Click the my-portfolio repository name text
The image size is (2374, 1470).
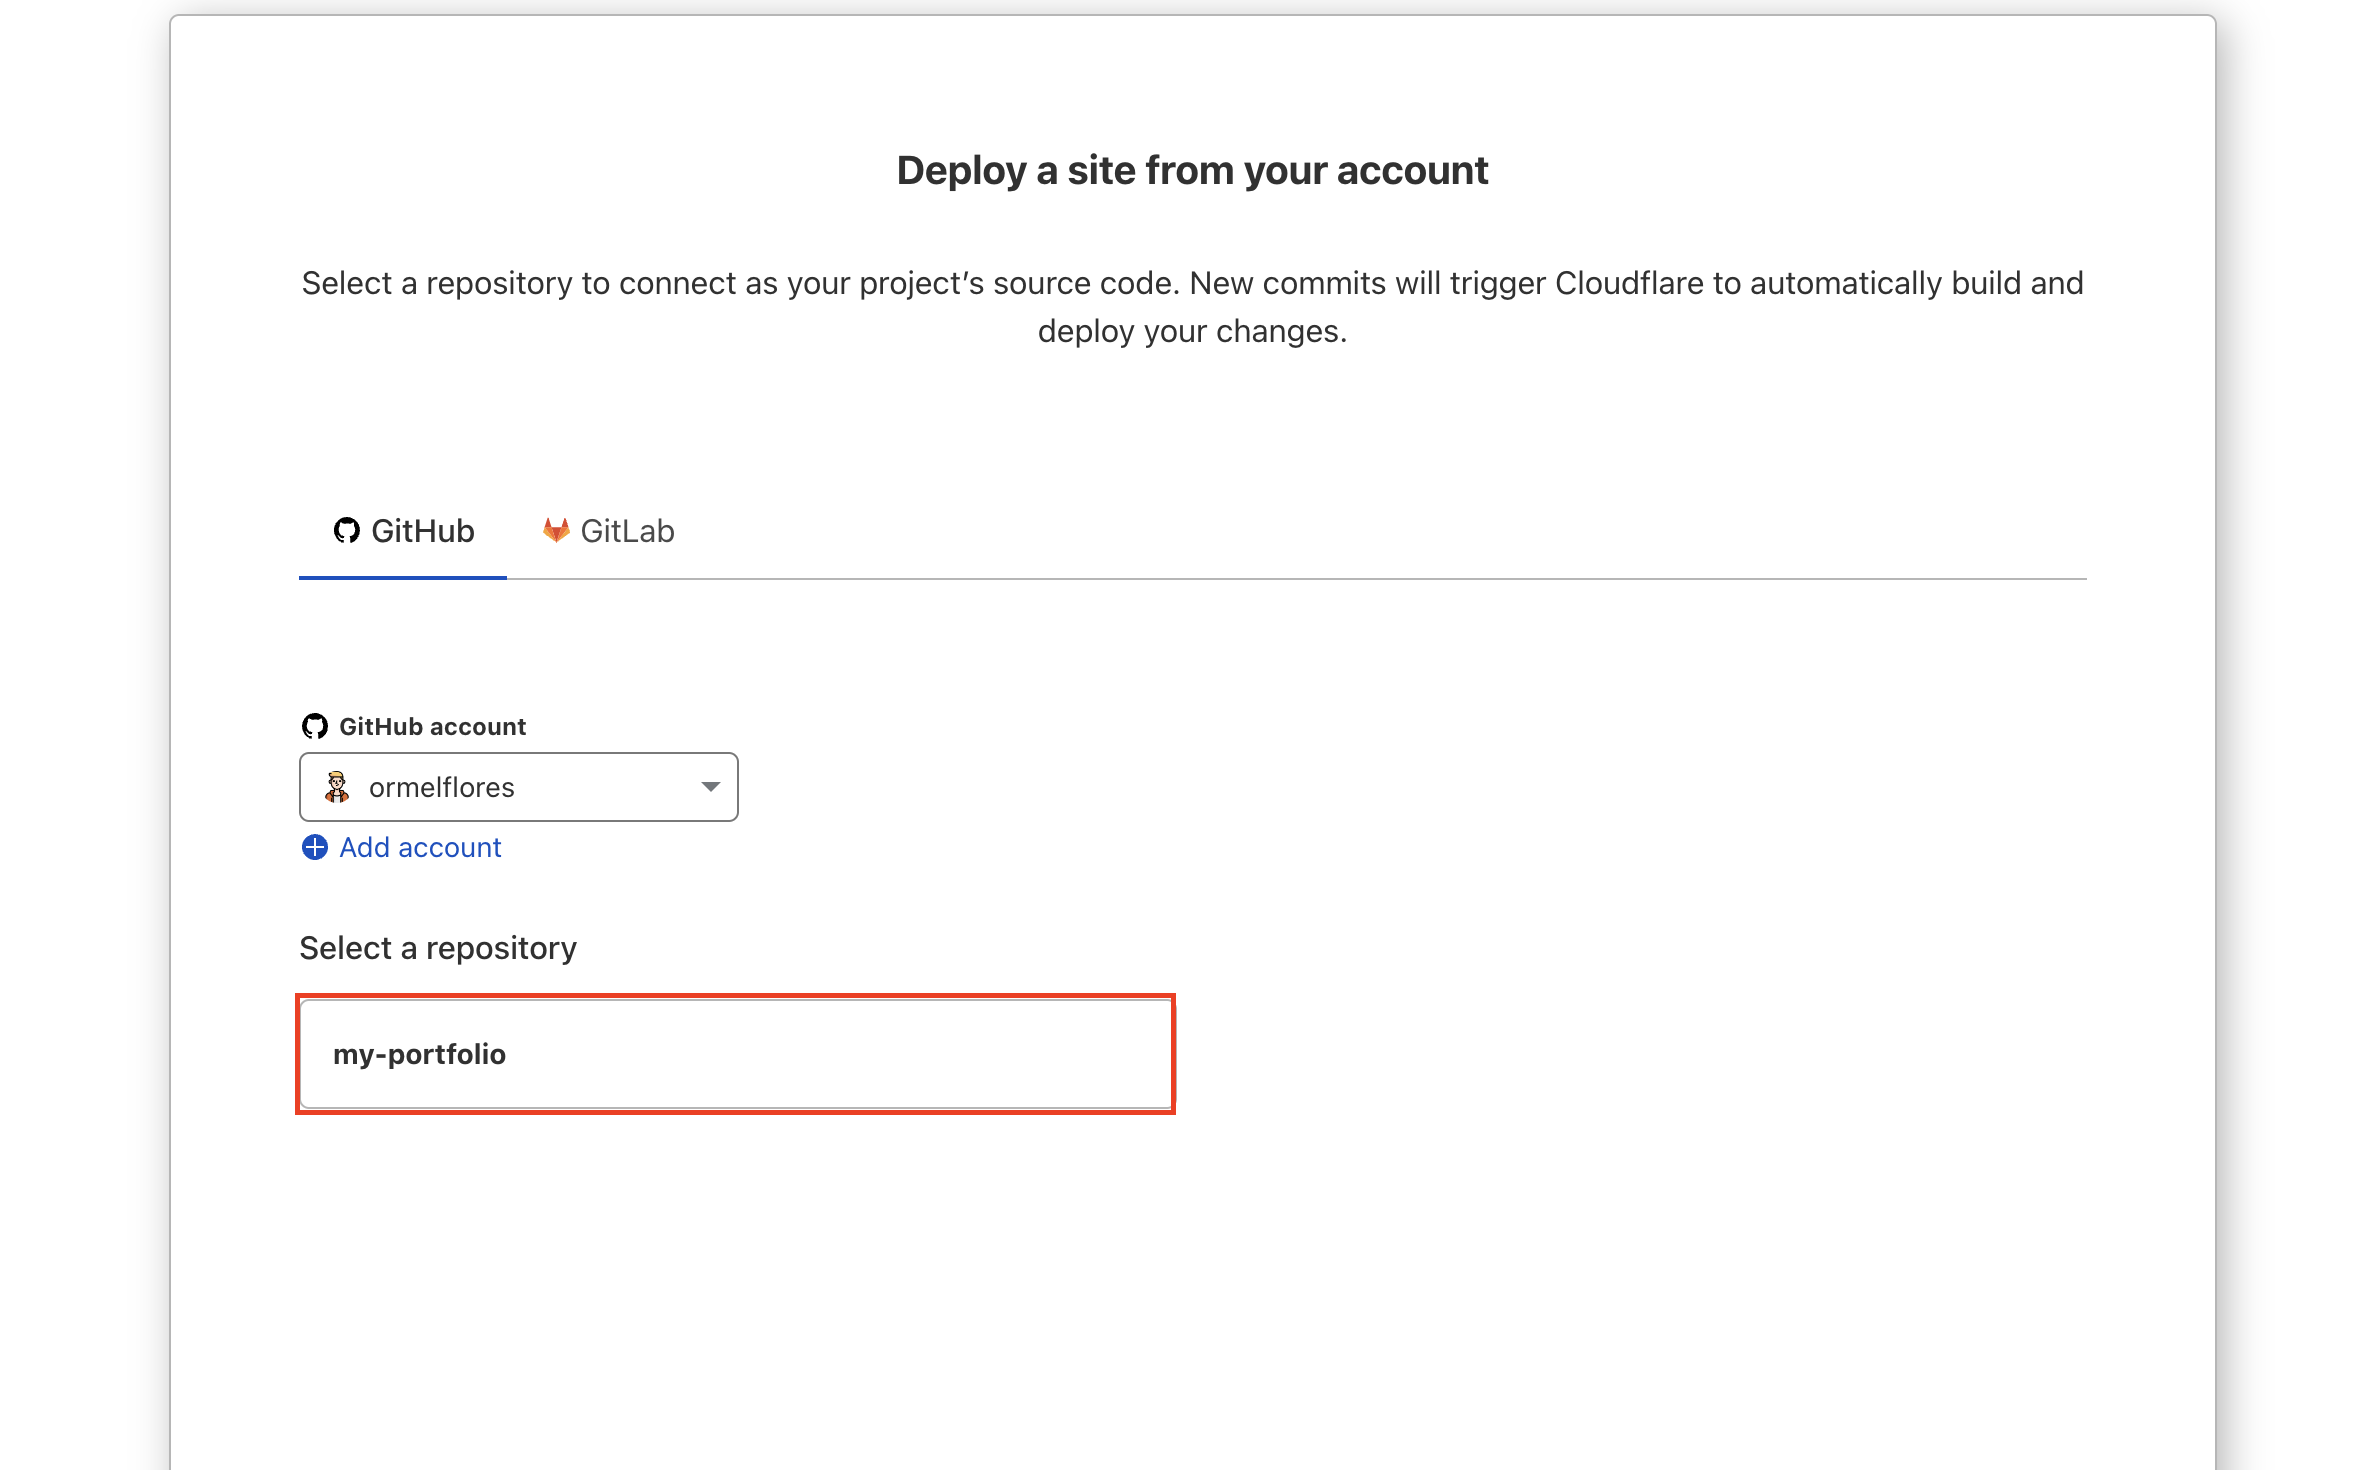(x=419, y=1054)
